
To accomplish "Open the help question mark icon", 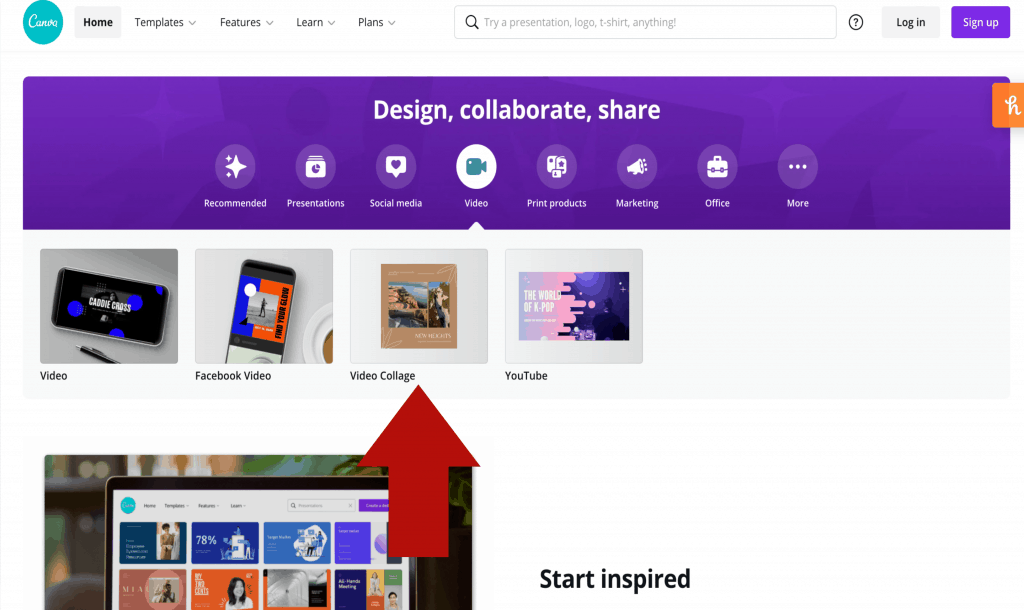I will pos(856,22).
